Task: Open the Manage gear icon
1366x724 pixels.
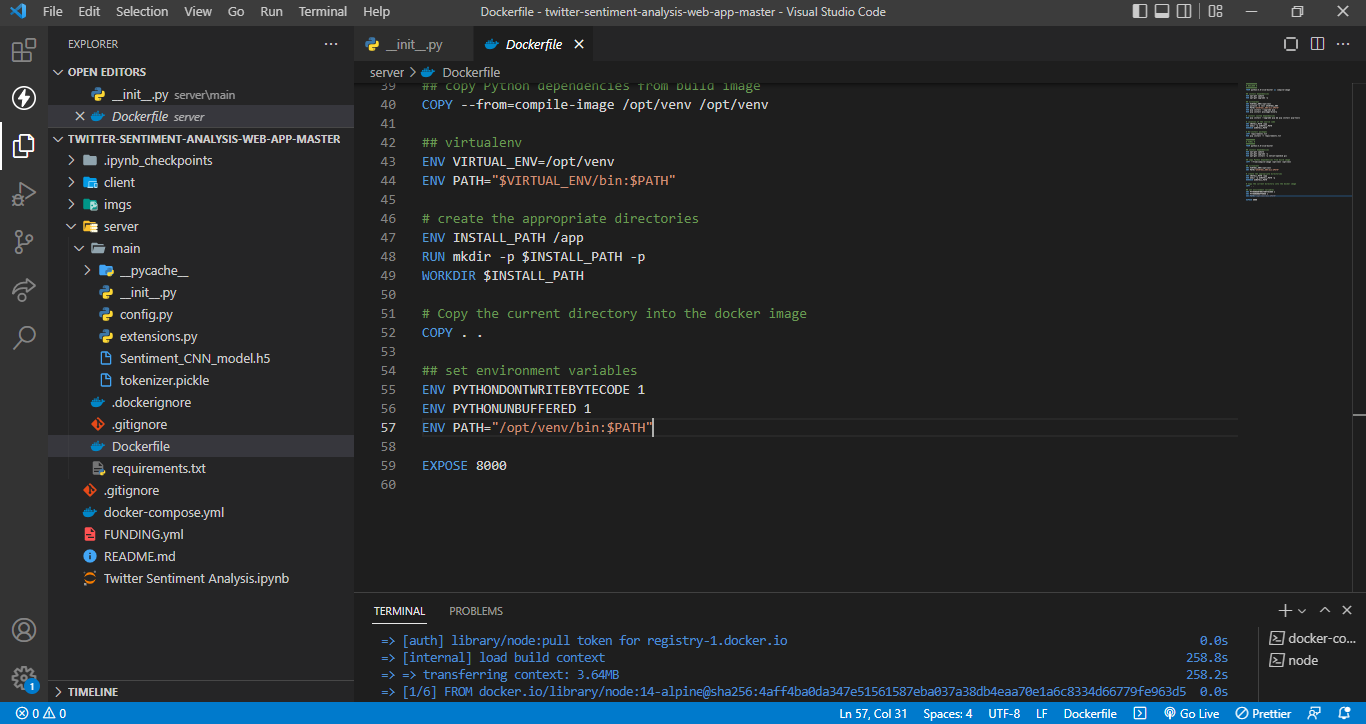Action: (x=24, y=677)
